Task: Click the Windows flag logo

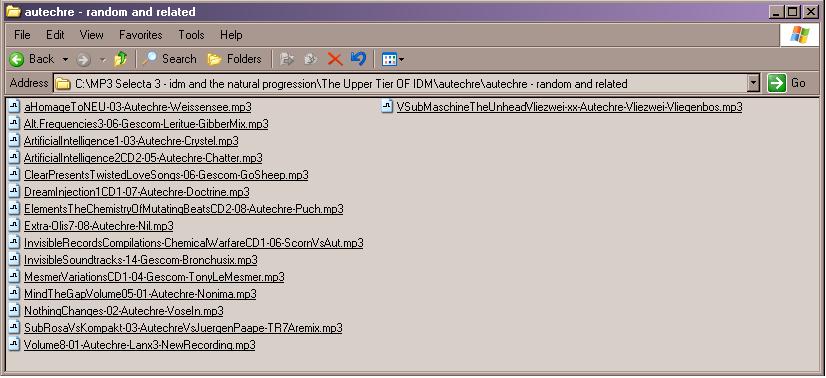Action: 800,35
